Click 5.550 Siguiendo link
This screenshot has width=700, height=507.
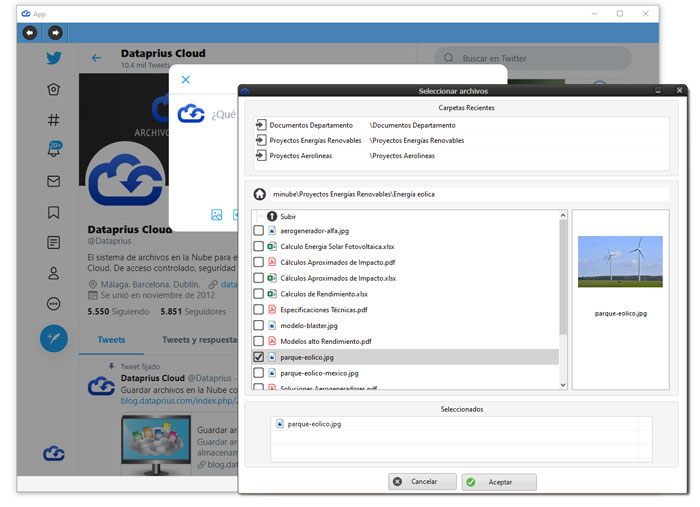tap(118, 312)
